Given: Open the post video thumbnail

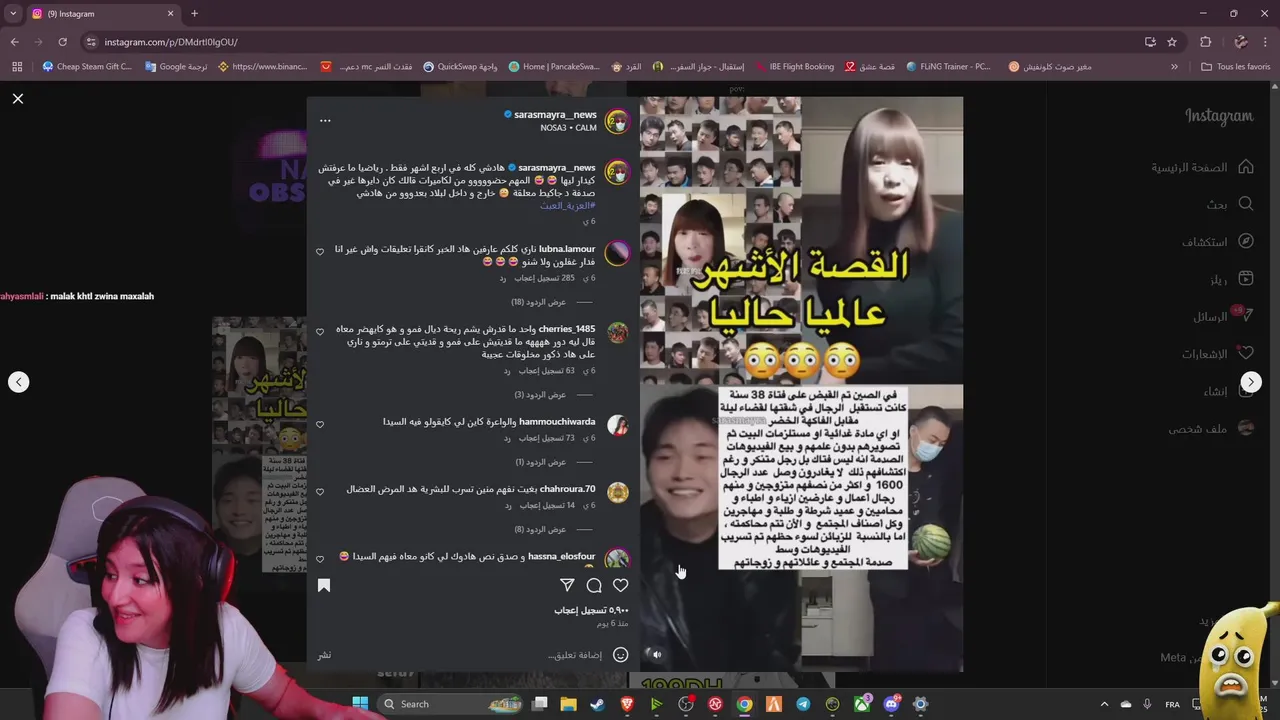Looking at the screenshot, I should (x=801, y=384).
